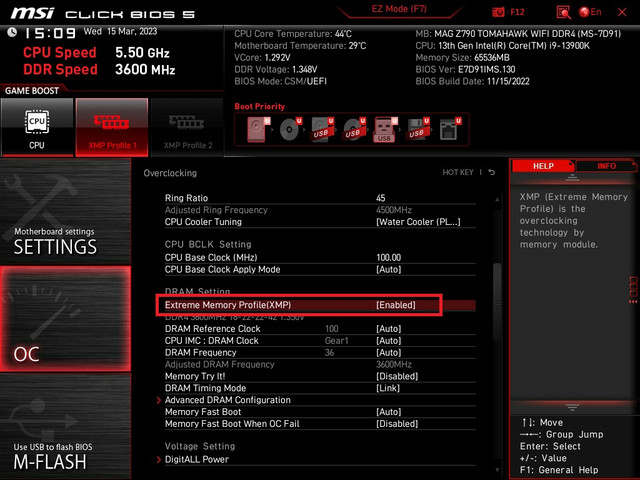Click the DDR Speed 3600 MHz readout
Image resolution: width=640 pixels, height=480 pixels.
point(99,69)
